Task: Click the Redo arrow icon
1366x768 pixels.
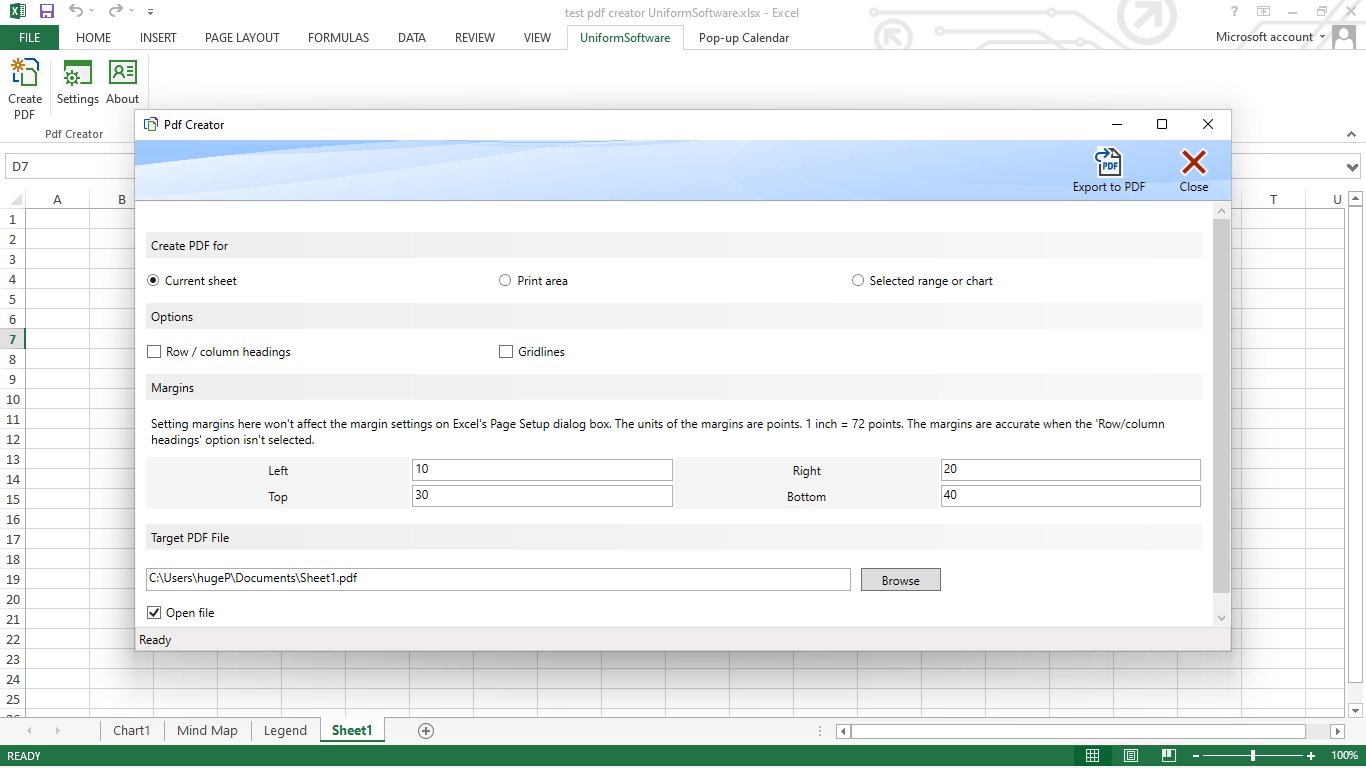Action: click(x=116, y=11)
